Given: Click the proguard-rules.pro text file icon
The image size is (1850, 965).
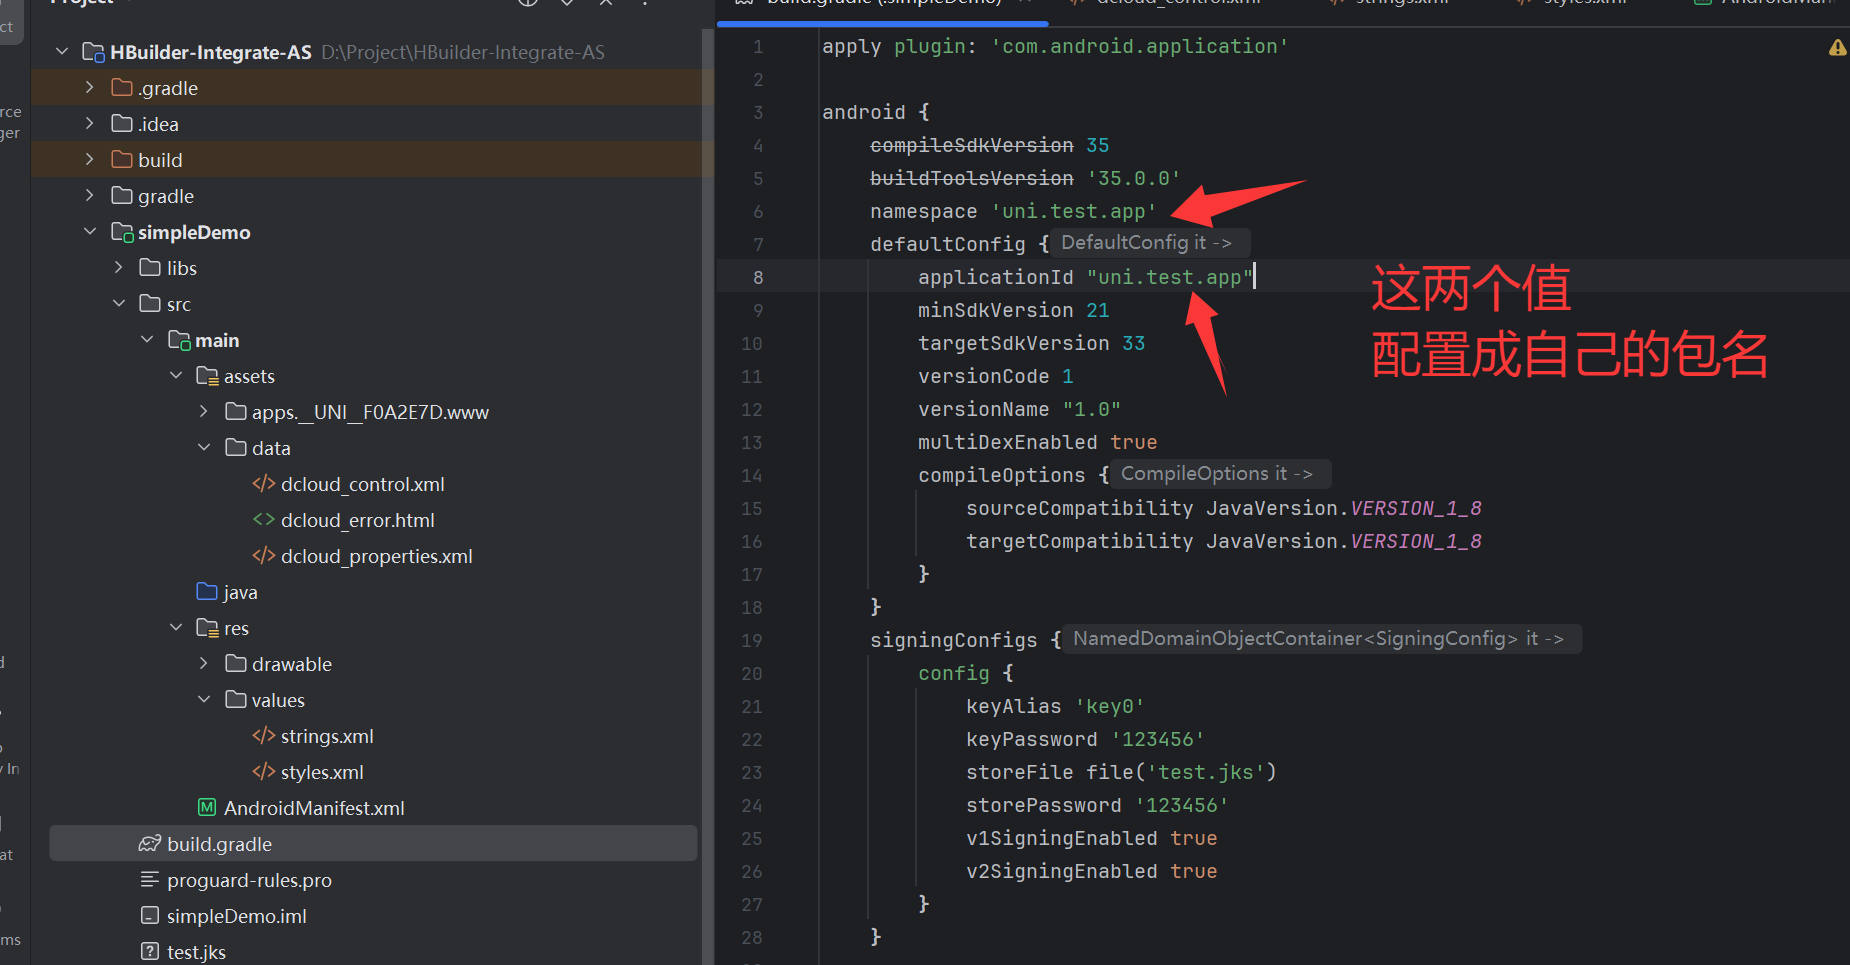Looking at the screenshot, I should 150,879.
